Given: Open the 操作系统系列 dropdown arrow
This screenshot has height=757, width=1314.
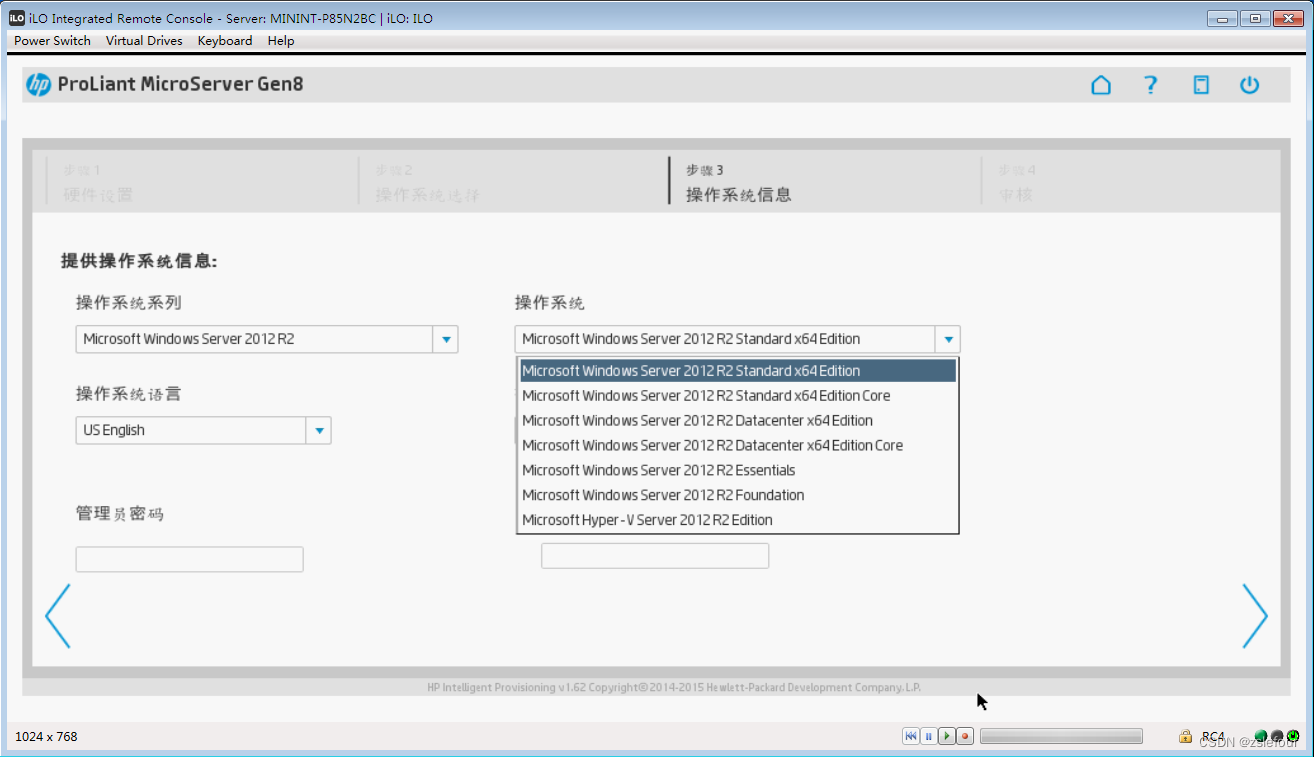Looking at the screenshot, I should 446,339.
